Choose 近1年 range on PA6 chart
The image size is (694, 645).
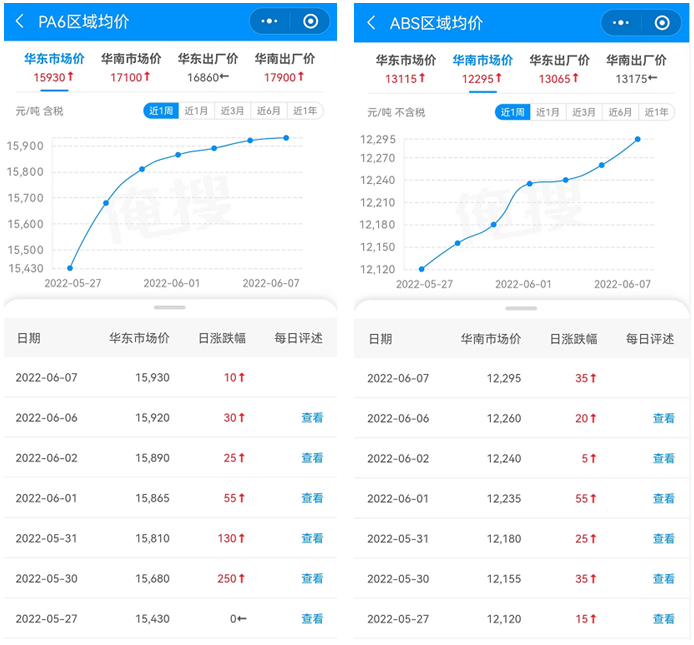304,111
